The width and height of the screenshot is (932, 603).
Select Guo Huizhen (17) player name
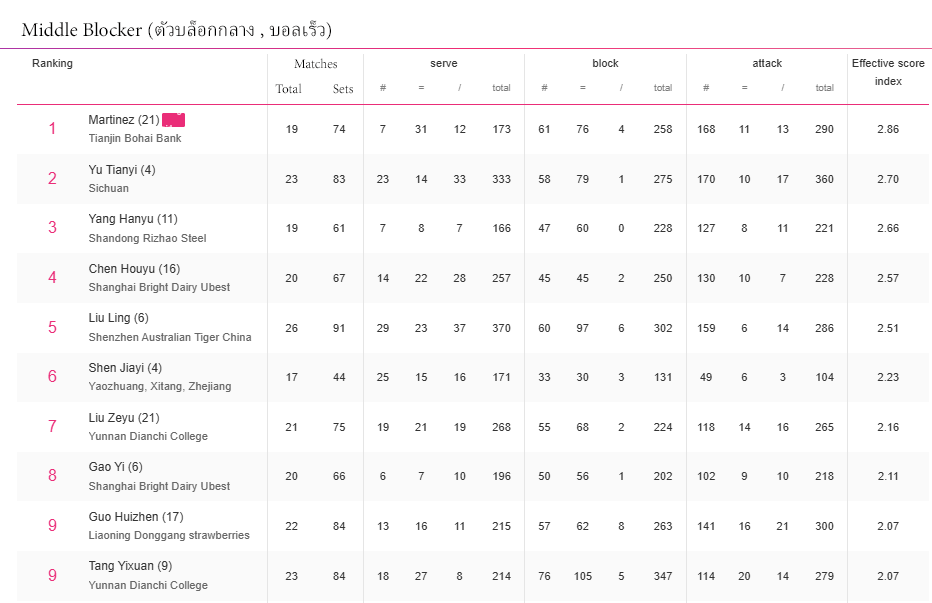click(136, 517)
